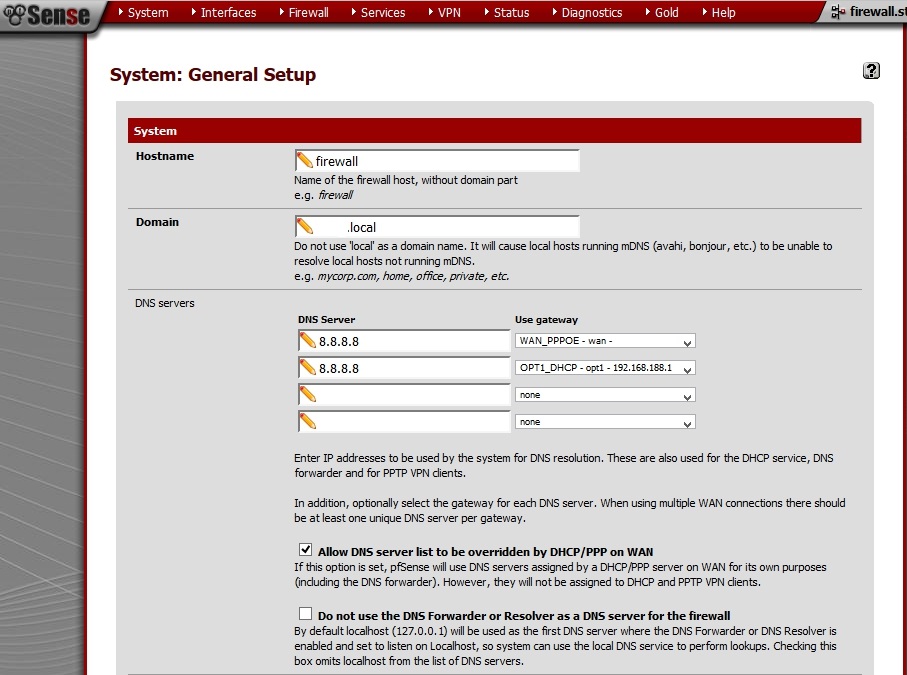This screenshot has height=675, width=907.
Task: Click the help question mark icon
Action: [871, 70]
